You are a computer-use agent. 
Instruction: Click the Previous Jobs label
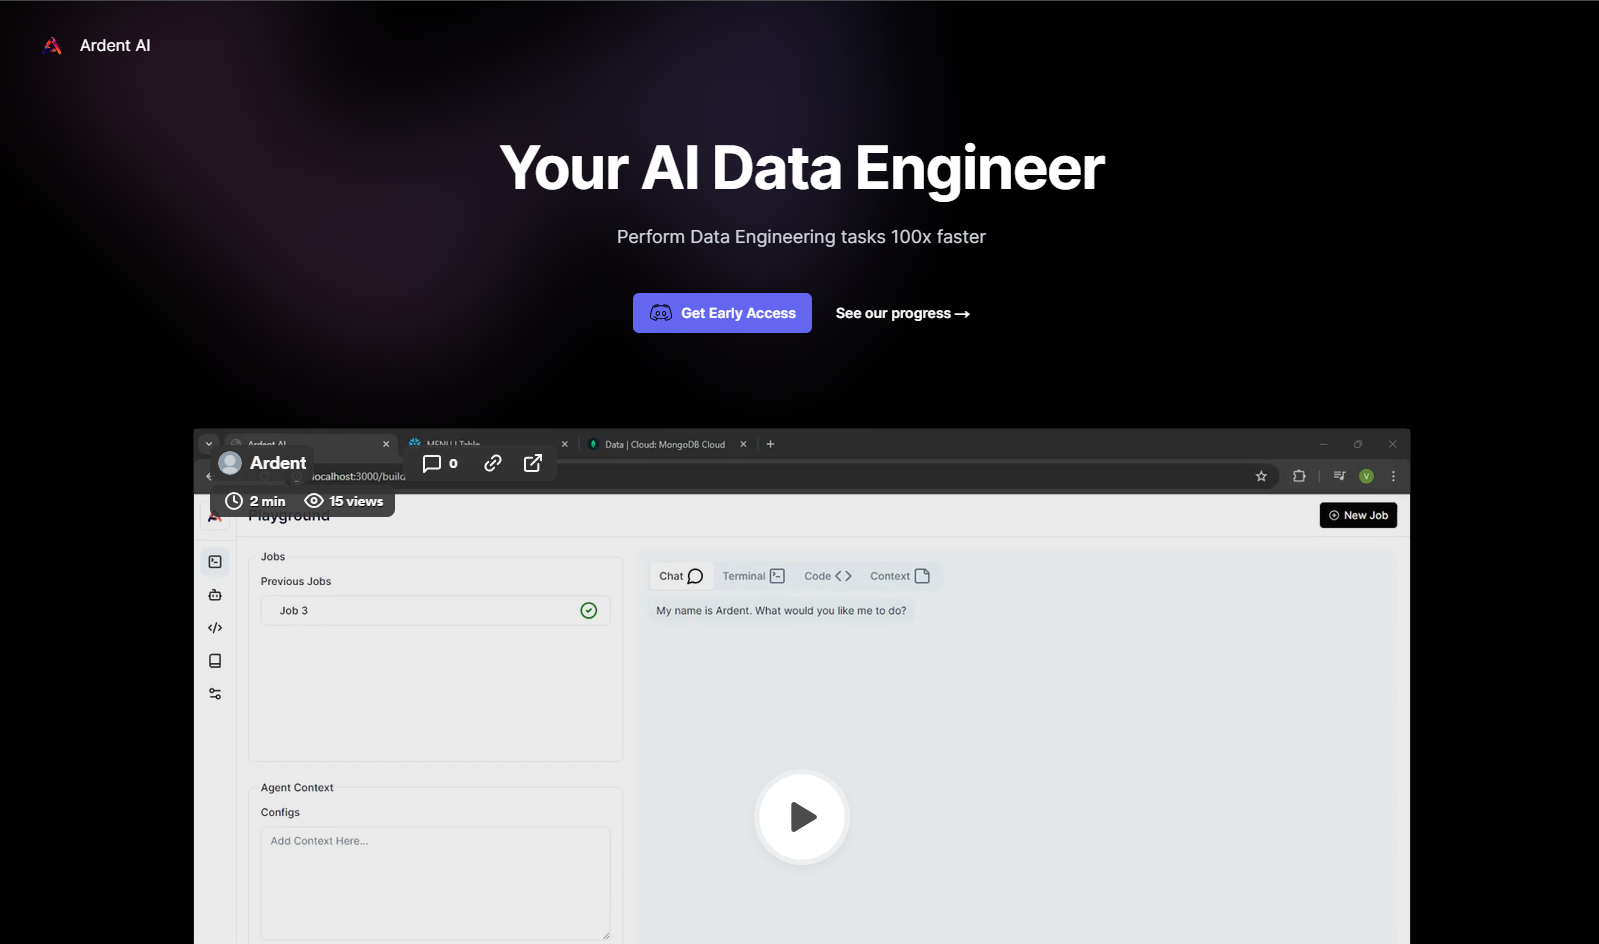coord(296,582)
